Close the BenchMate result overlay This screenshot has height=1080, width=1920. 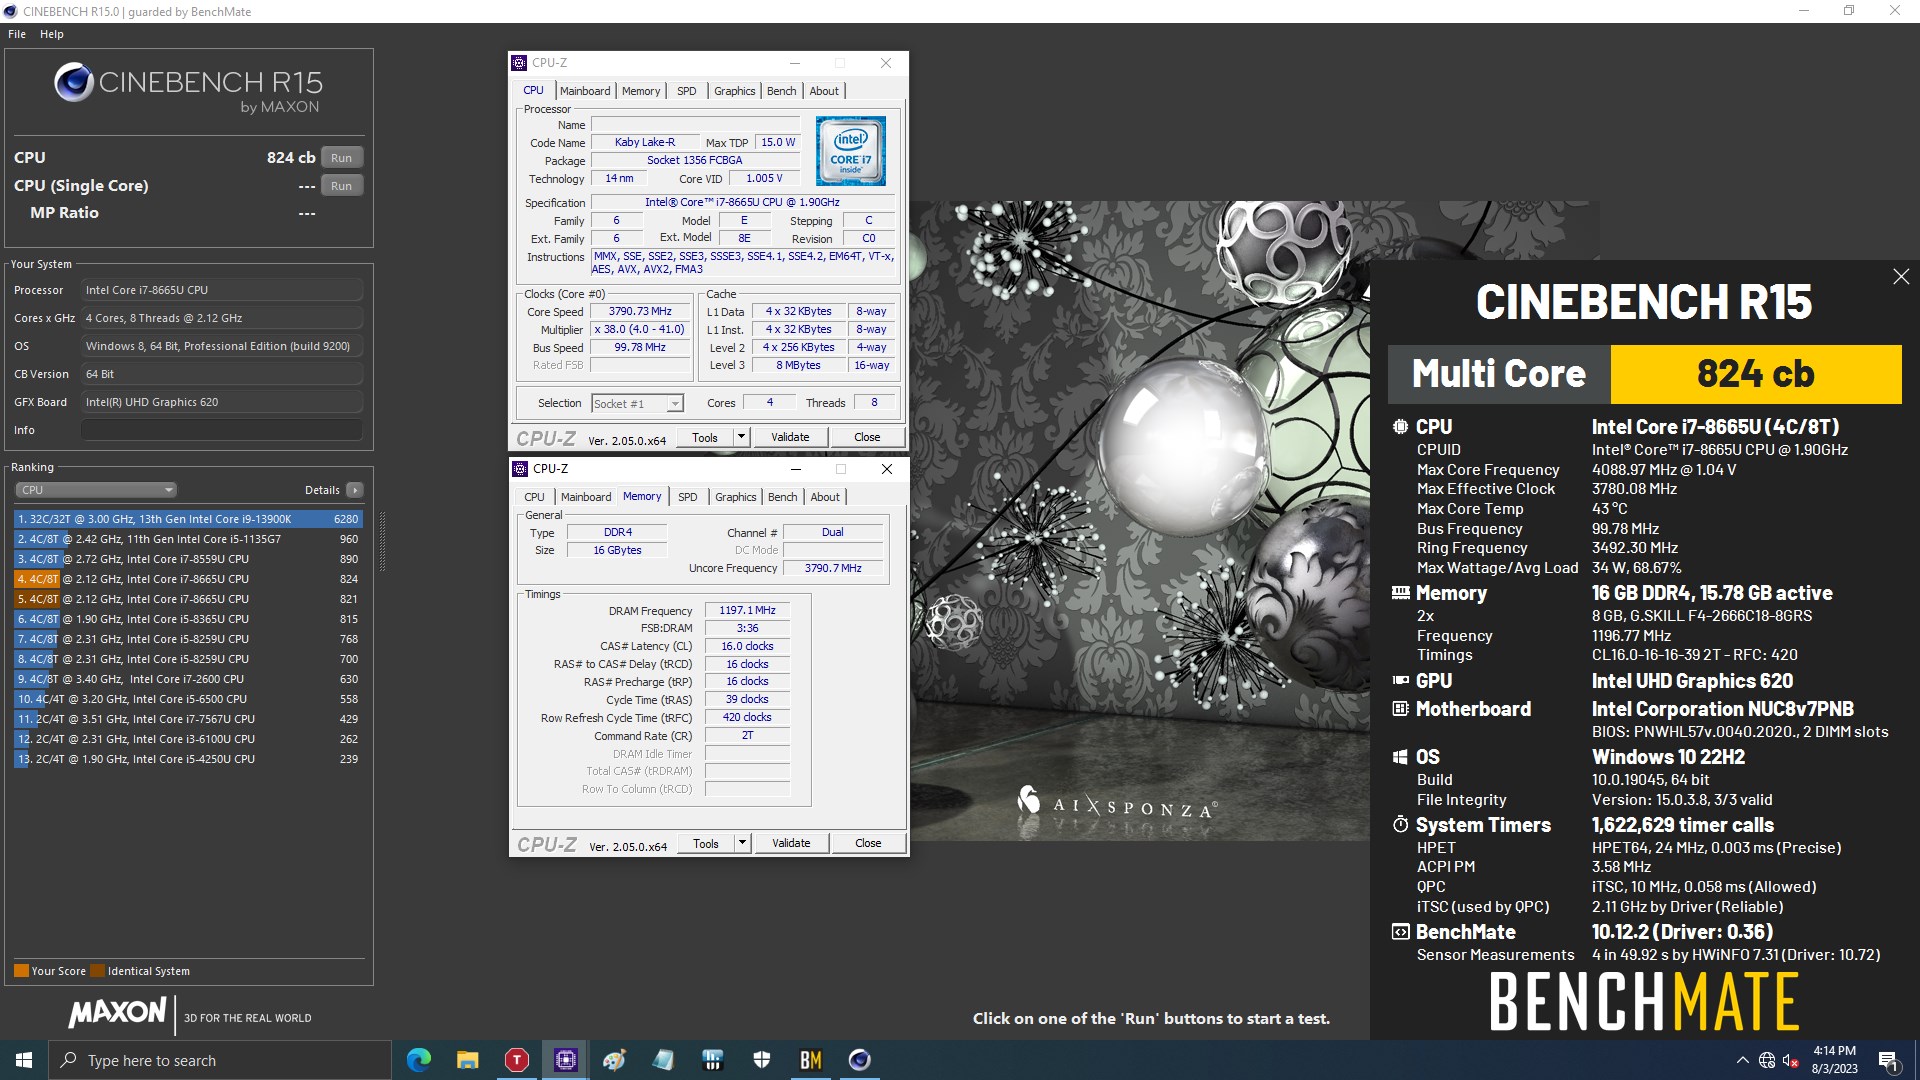(x=1901, y=277)
